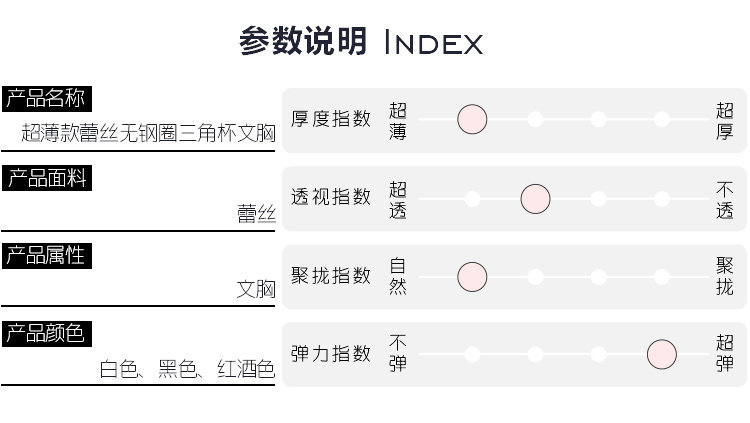The image size is (750, 423).
Task: Click the 超薄款蕾丝无钢圈三角杯文胸 product name text
Action: pos(148,133)
